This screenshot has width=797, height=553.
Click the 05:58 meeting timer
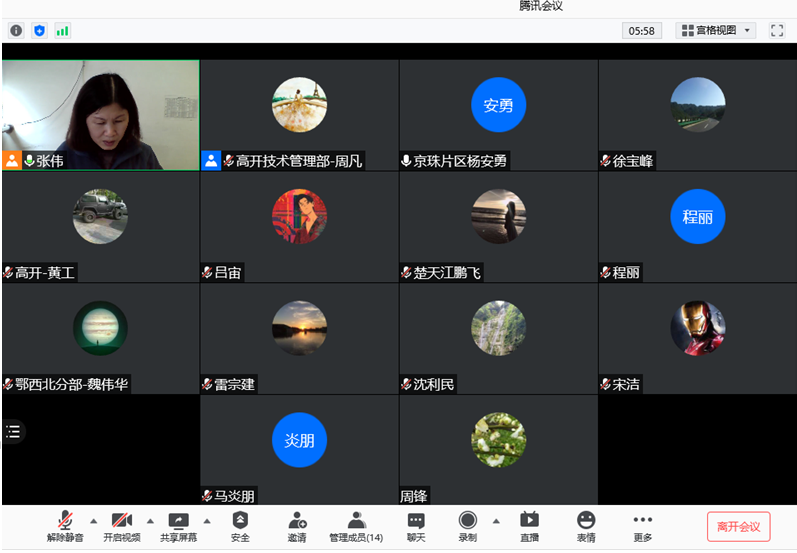(x=641, y=30)
